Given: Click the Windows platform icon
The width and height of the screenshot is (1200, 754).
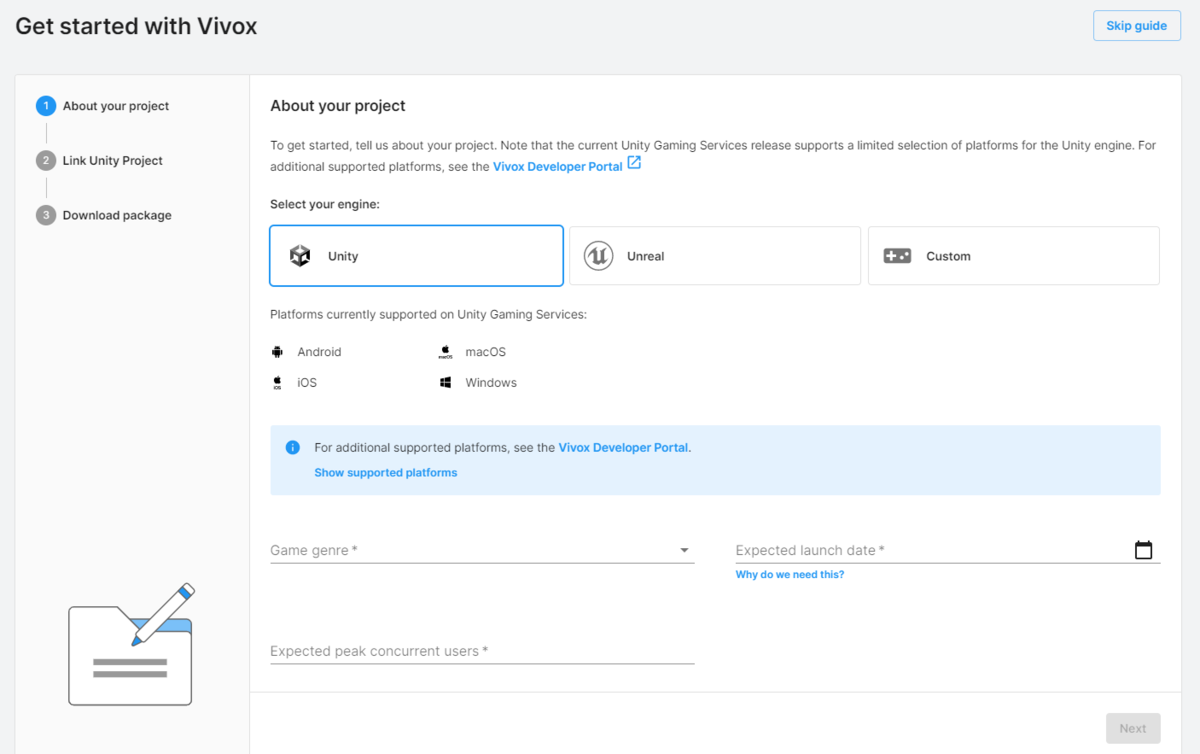Looking at the screenshot, I should pyautogui.click(x=446, y=383).
